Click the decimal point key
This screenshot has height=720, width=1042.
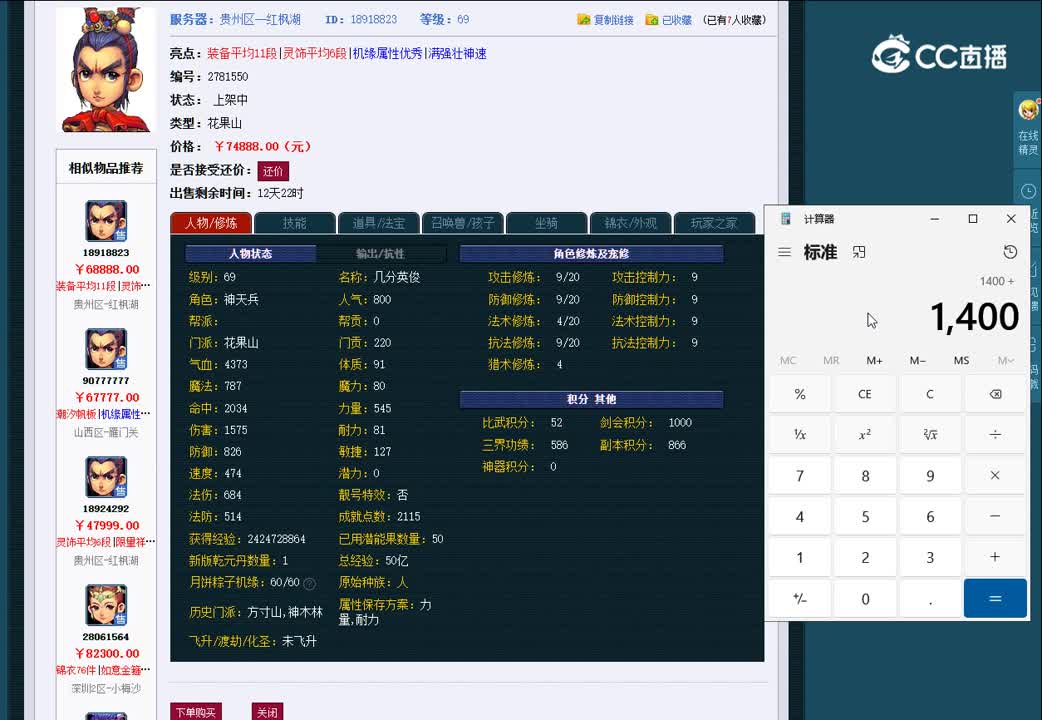point(930,598)
